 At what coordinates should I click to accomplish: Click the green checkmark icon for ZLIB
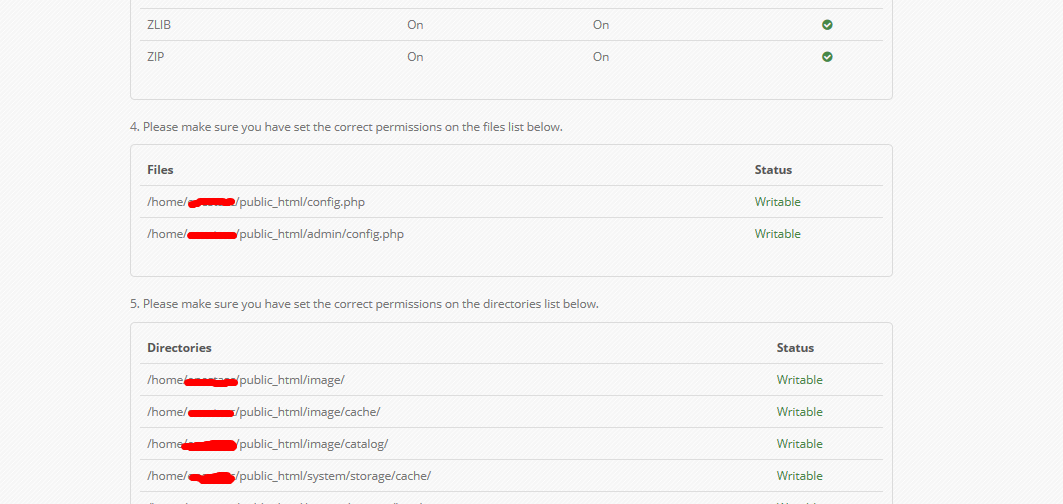[827, 25]
